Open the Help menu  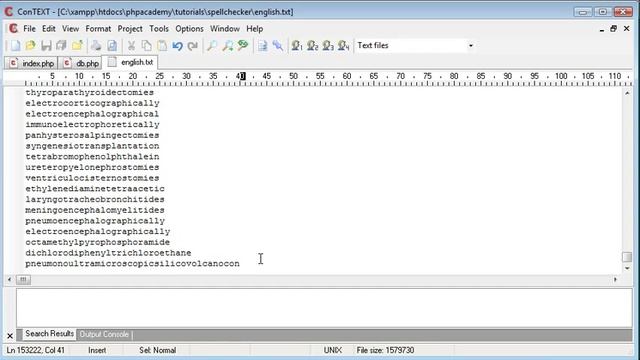coord(254,29)
